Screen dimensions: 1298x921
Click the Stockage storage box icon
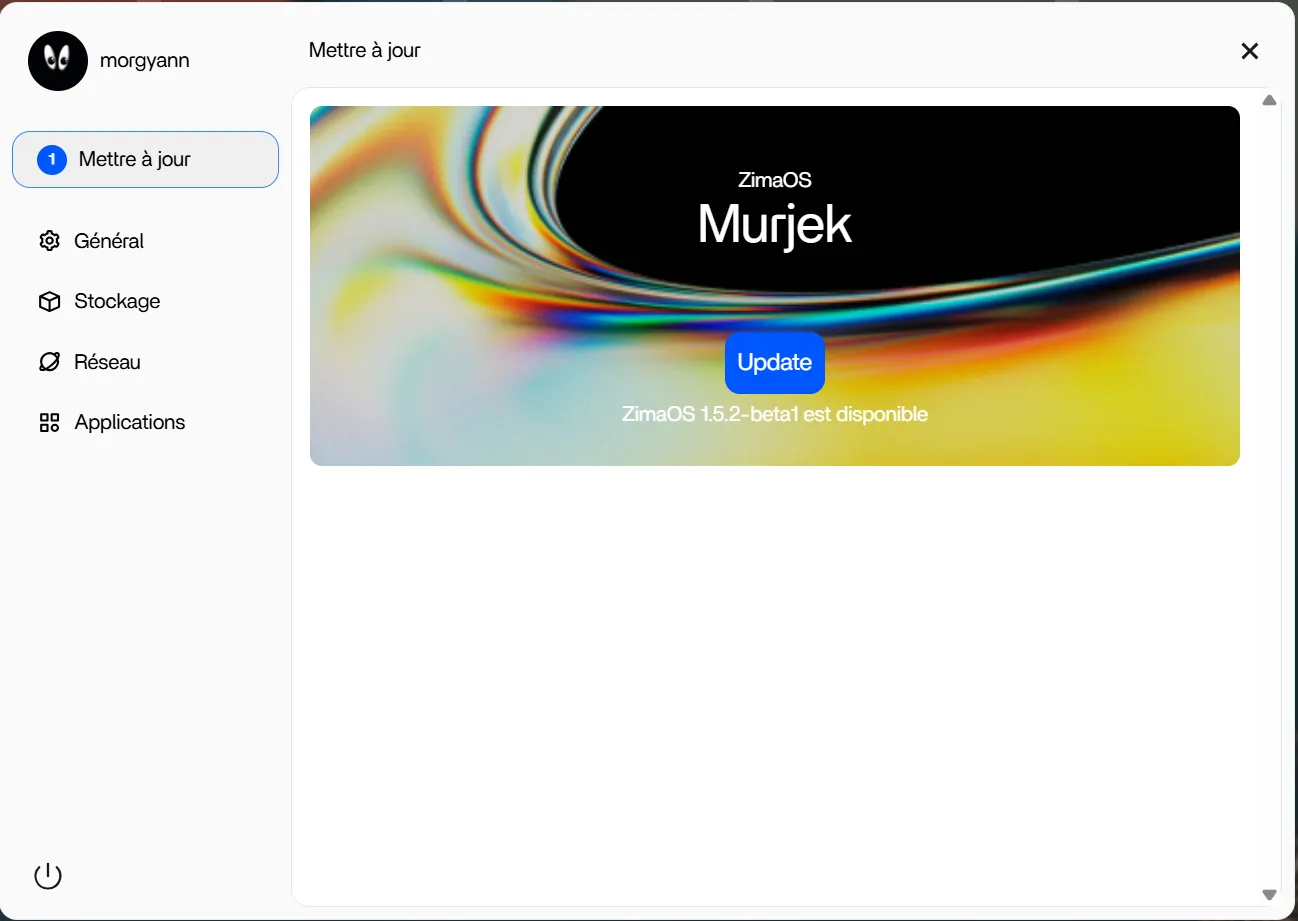click(49, 301)
